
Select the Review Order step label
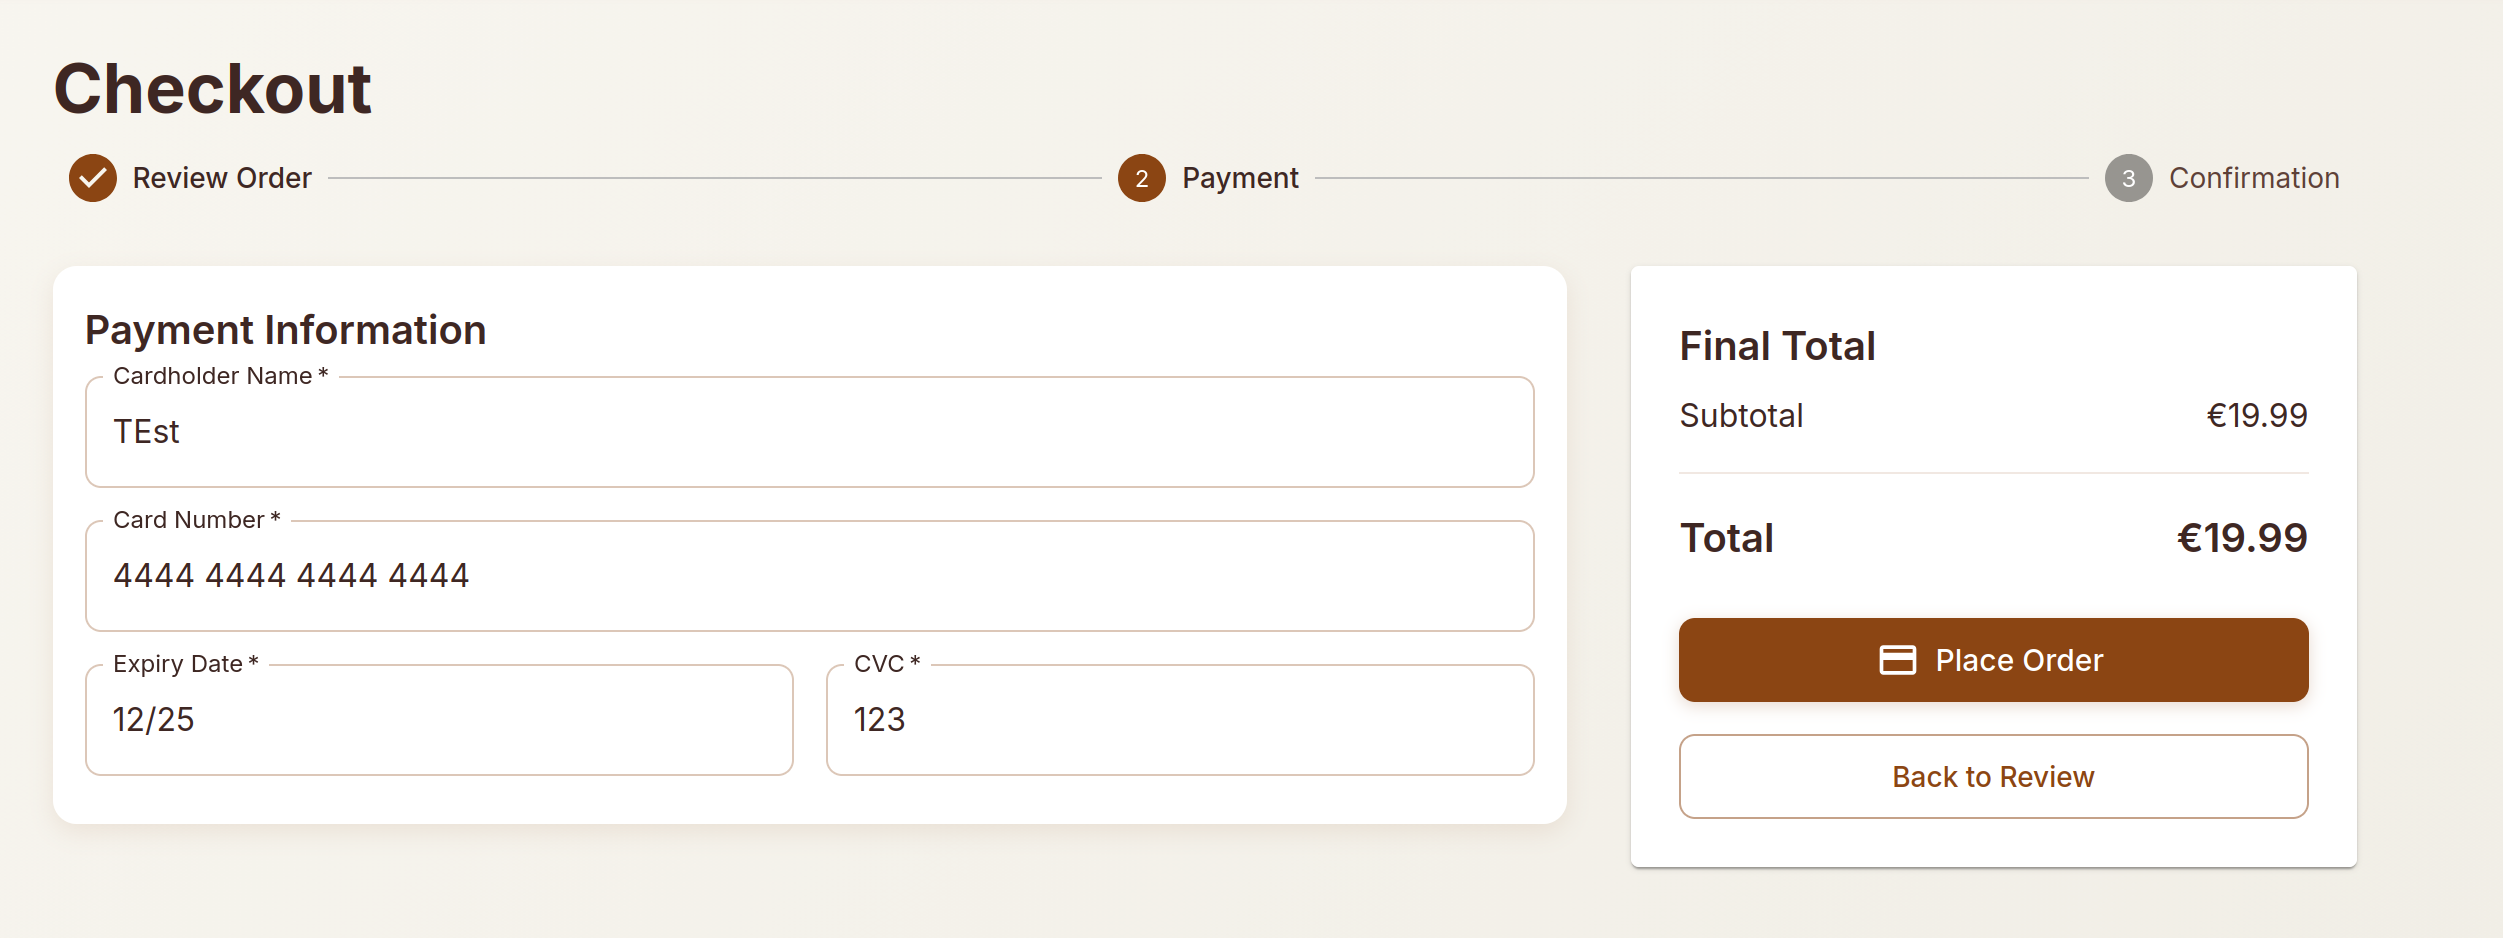(x=222, y=178)
